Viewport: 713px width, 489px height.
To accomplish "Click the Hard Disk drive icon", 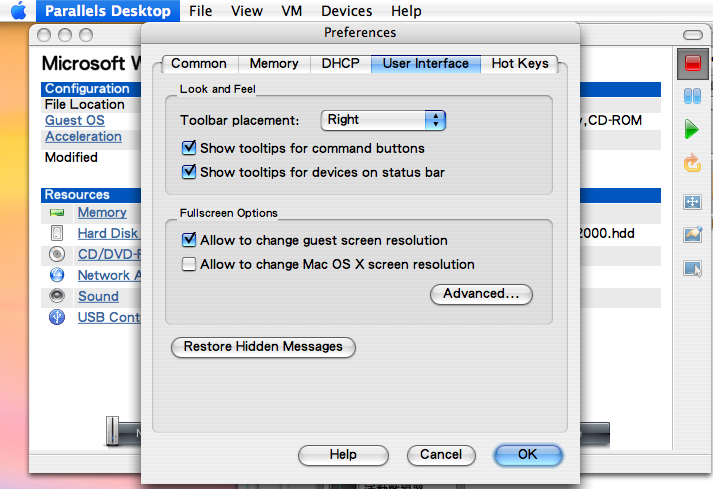I will tap(57, 233).
